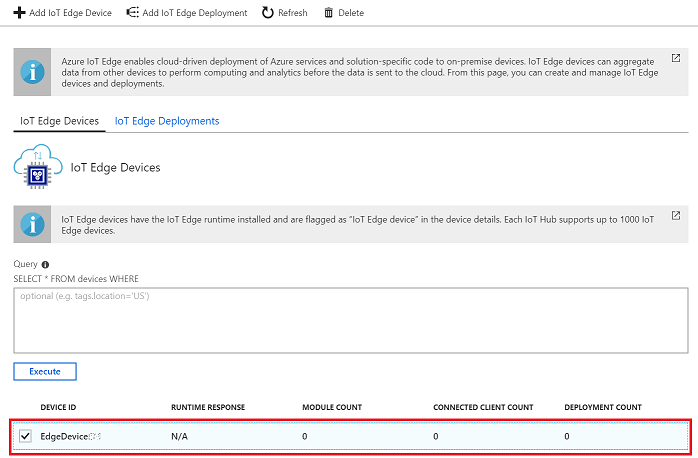Click the Refresh icon in toolbar

pyautogui.click(x=267, y=13)
